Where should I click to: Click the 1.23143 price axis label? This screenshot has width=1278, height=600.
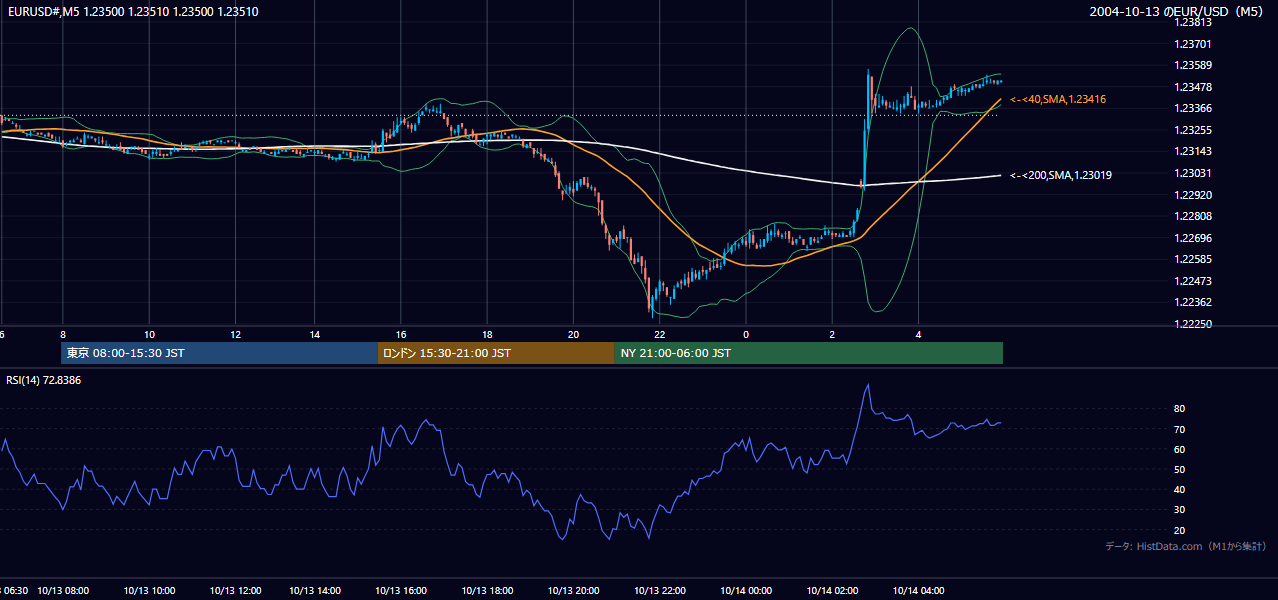point(1193,151)
